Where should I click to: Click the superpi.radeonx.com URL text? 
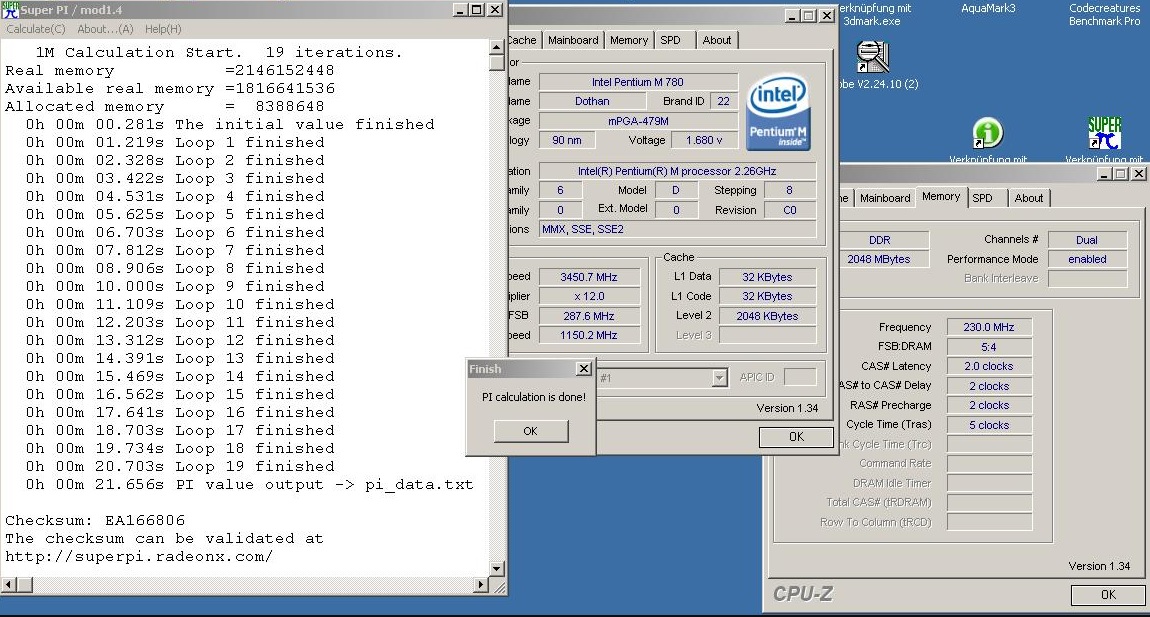tap(139, 556)
